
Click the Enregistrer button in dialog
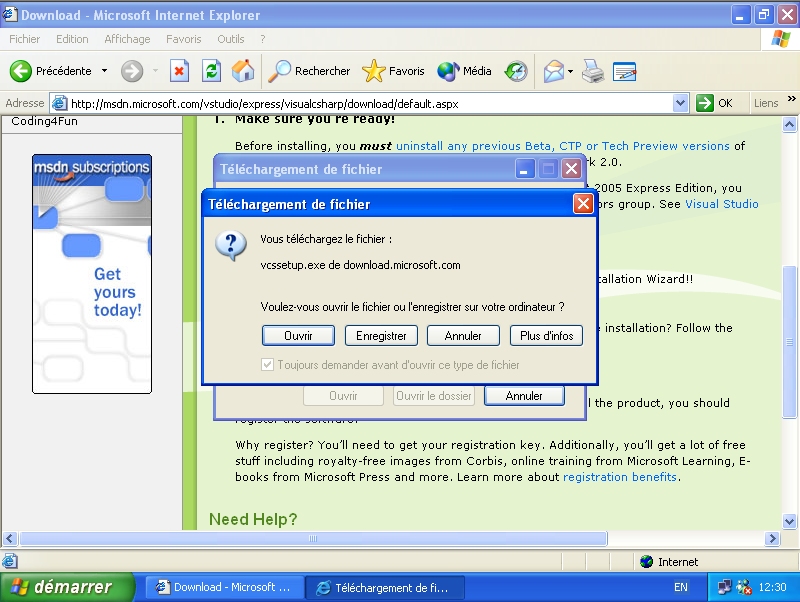tap(381, 335)
